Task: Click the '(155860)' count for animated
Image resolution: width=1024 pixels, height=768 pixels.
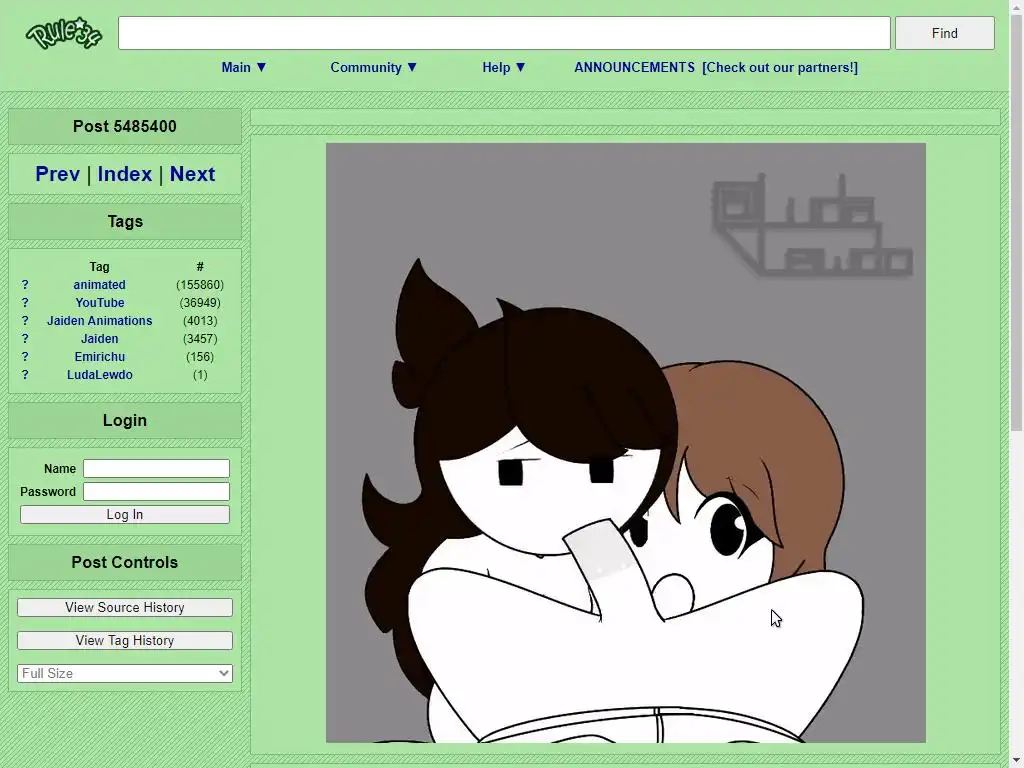Action: point(200,285)
